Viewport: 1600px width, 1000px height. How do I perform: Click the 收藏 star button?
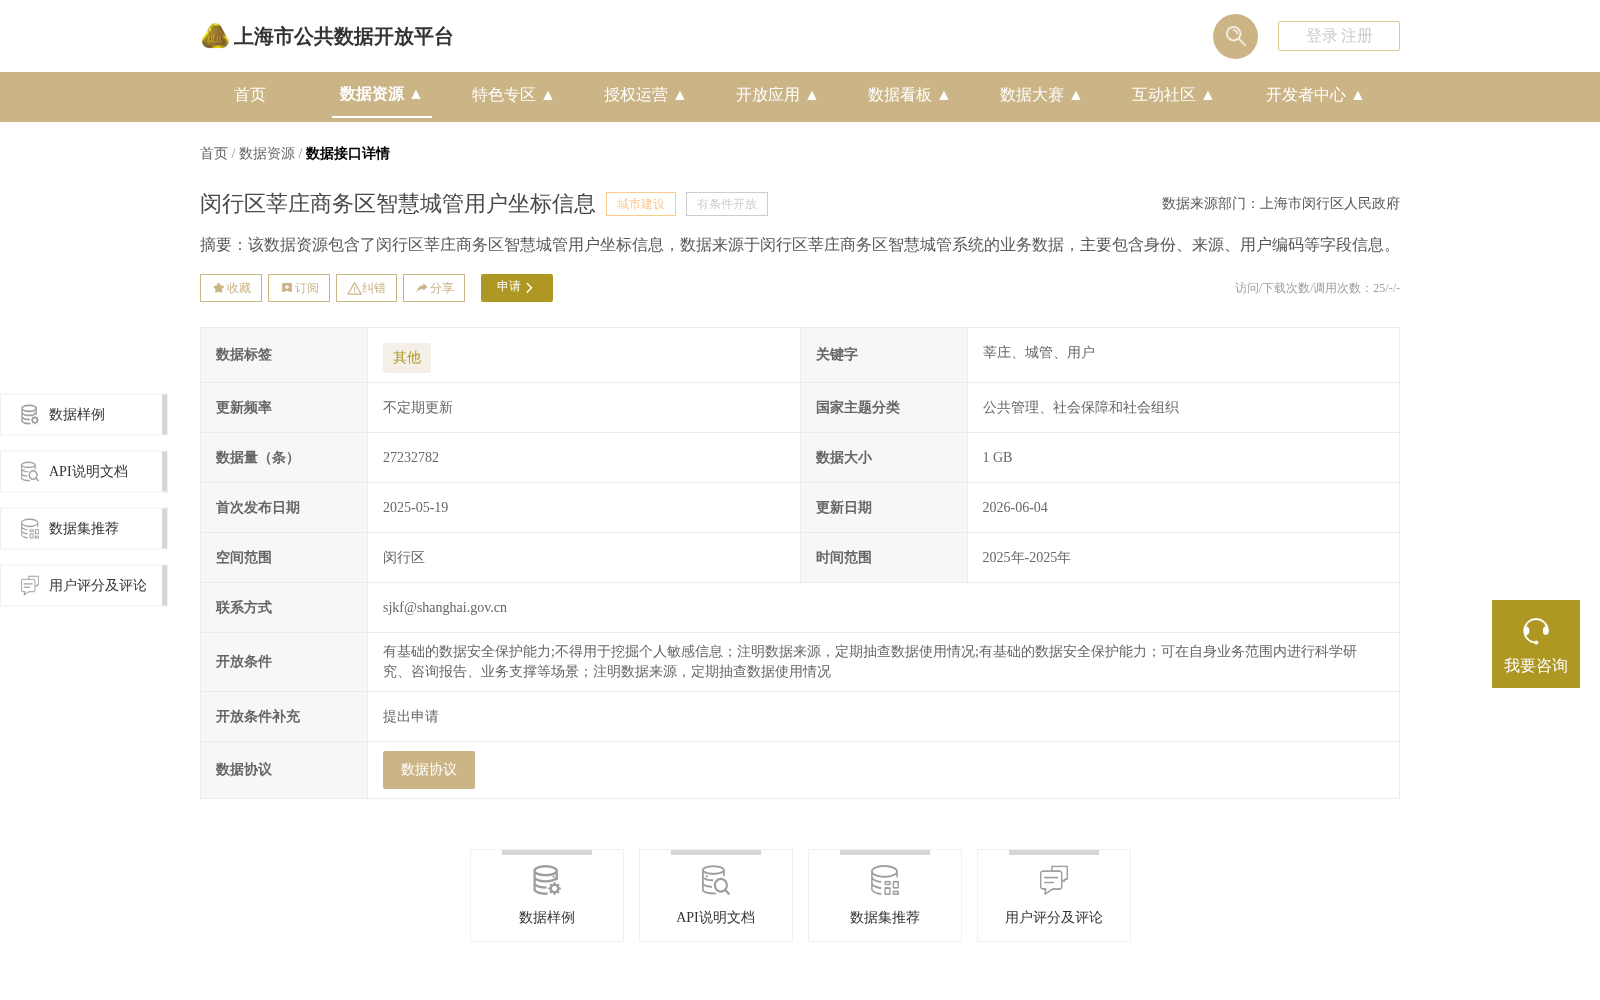pyautogui.click(x=231, y=288)
